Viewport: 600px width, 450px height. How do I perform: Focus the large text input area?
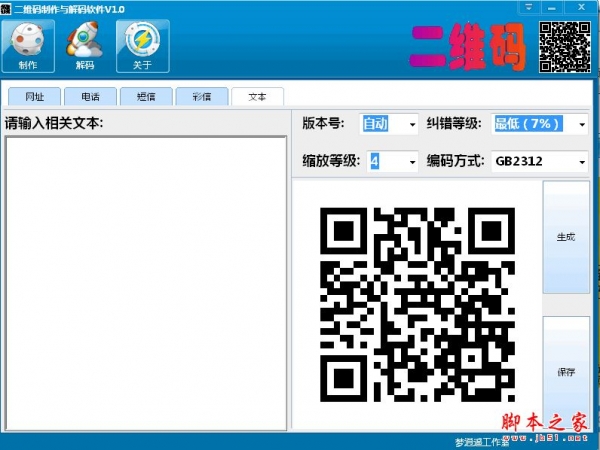146,283
